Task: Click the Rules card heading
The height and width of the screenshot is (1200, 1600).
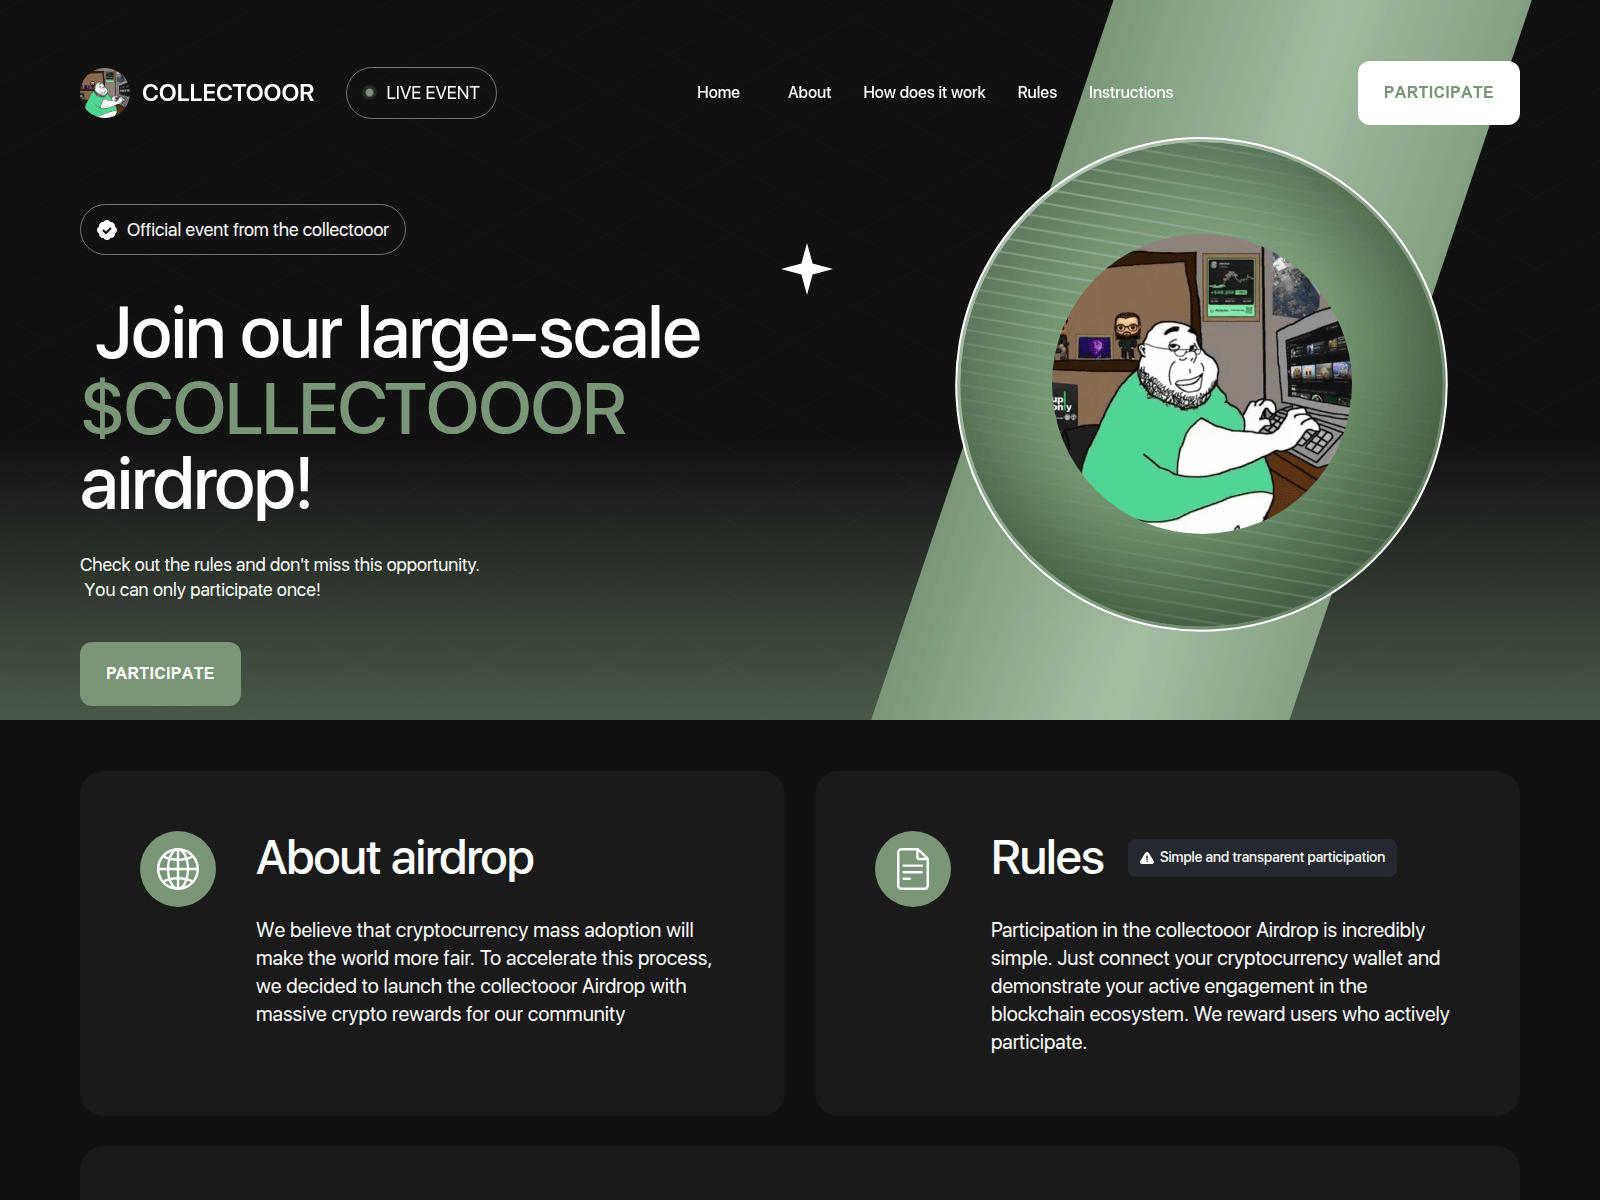Action: click(1047, 858)
